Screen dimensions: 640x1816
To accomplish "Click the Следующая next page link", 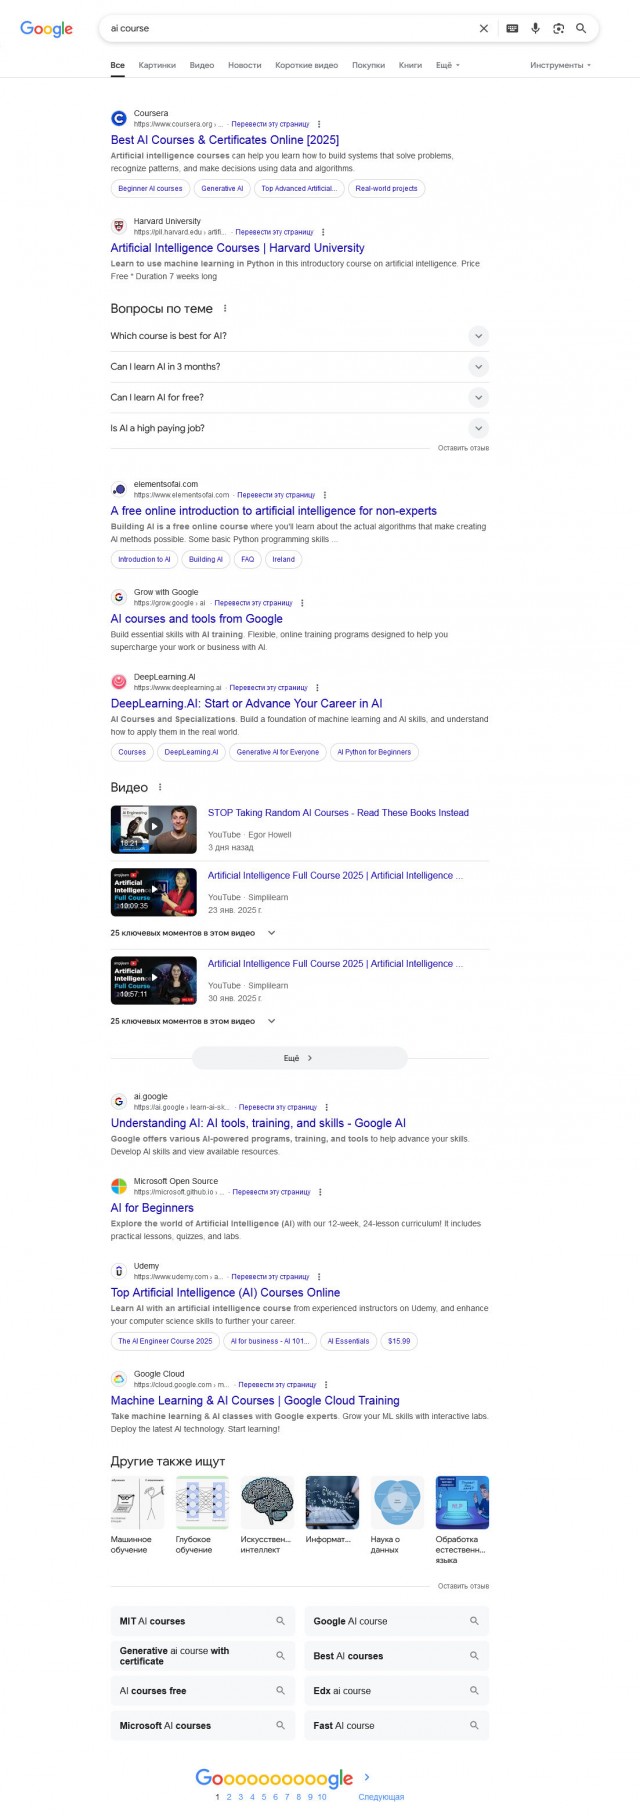I will coord(381,1797).
